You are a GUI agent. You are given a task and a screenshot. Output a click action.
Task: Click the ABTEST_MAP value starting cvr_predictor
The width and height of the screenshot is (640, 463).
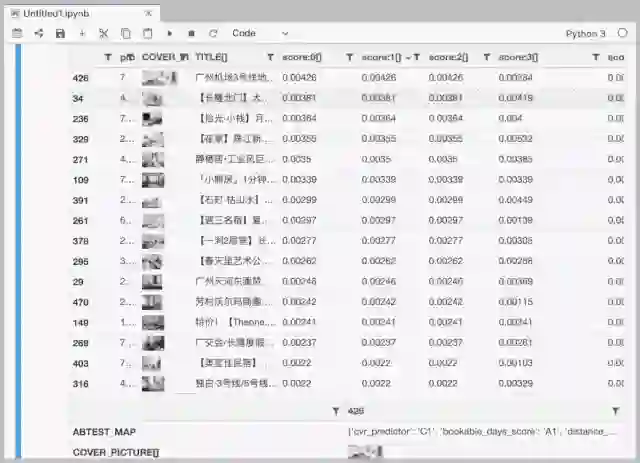point(483,432)
